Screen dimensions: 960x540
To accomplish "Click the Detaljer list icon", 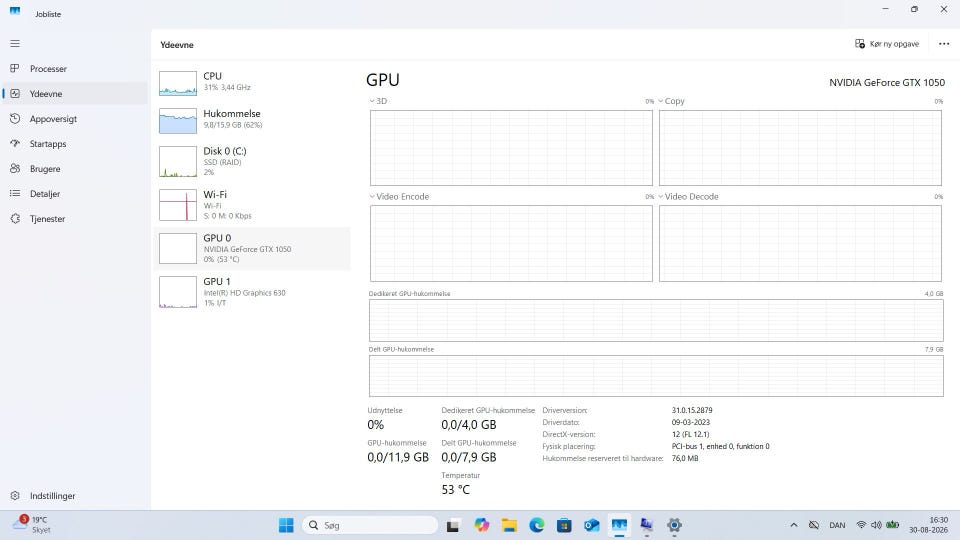I will pyautogui.click(x=15, y=193).
